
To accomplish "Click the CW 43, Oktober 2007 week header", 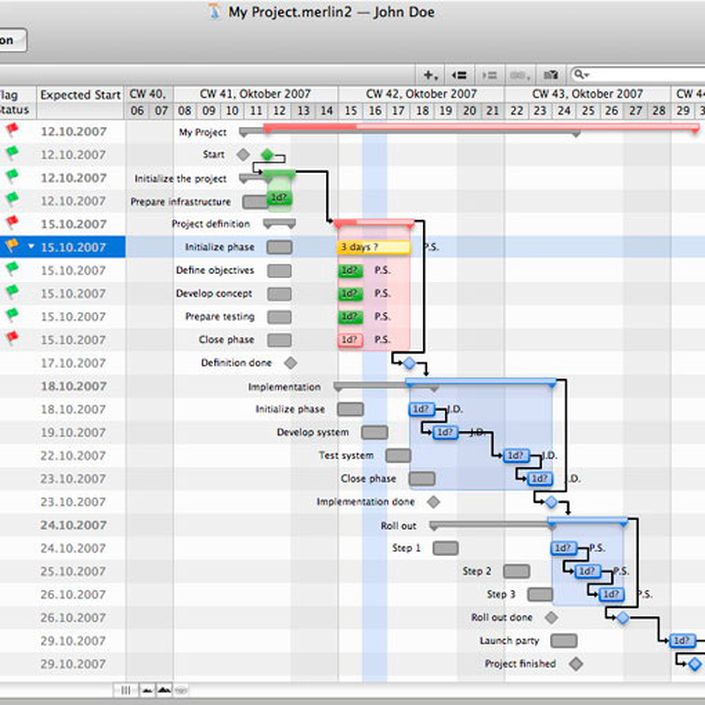I will (588, 94).
